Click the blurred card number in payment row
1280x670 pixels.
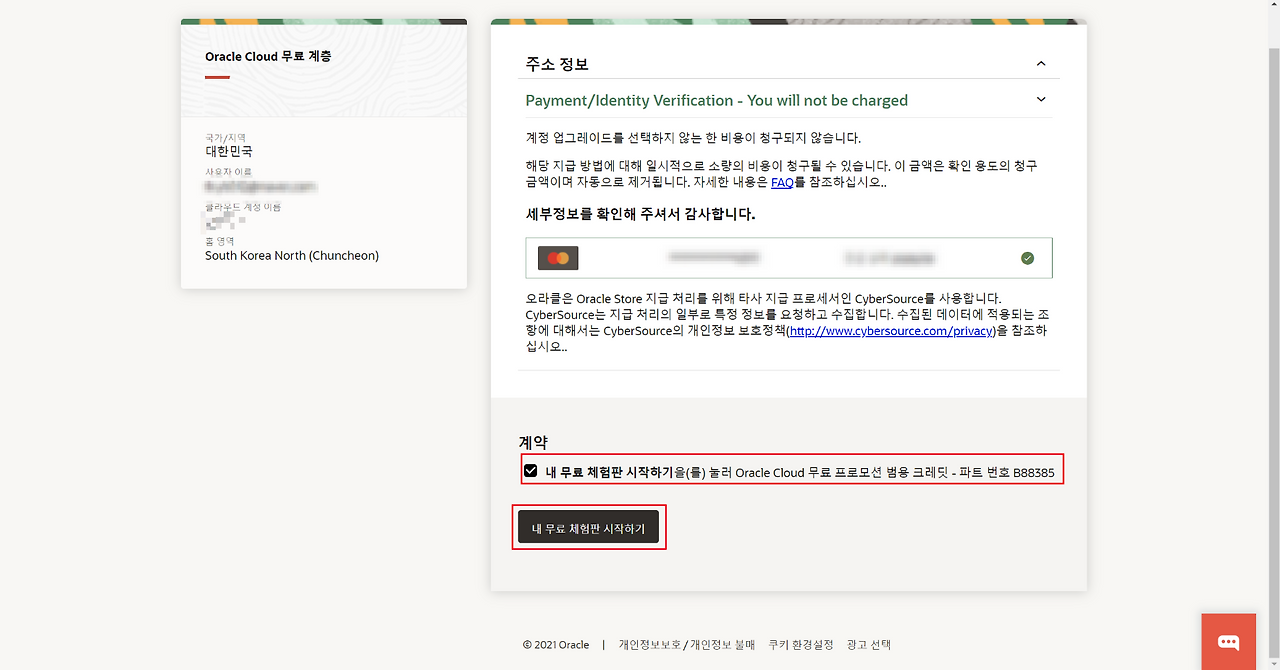click(713, 258)
